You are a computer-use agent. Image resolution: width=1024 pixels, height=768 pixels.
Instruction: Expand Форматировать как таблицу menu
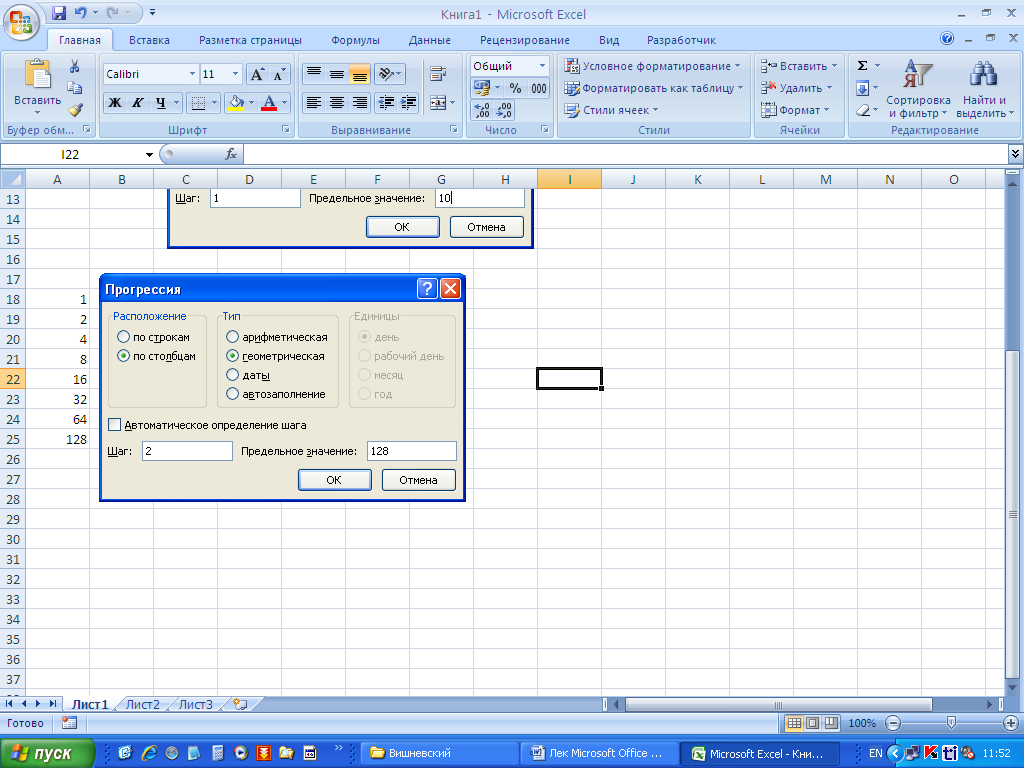[x=654, y=88]
